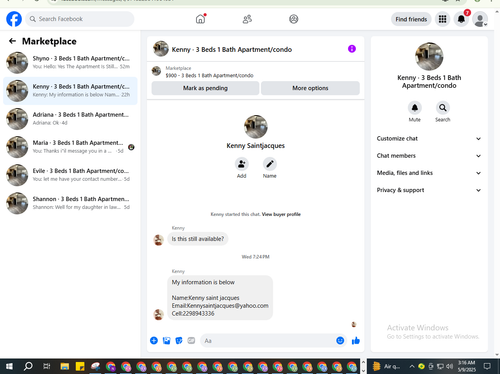Open volume control in system tray
The width and height of the screenshot is (500, 374).
pyautogui.click(x=450, y=367)
